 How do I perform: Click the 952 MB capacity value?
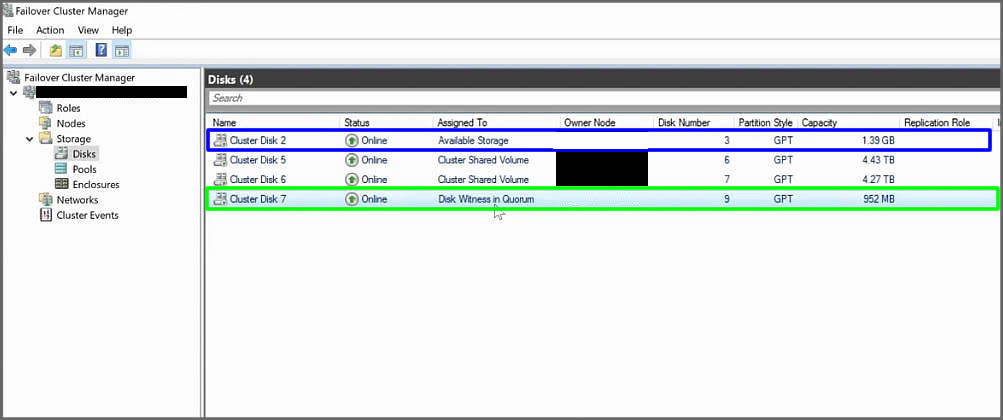click(878, 199)
